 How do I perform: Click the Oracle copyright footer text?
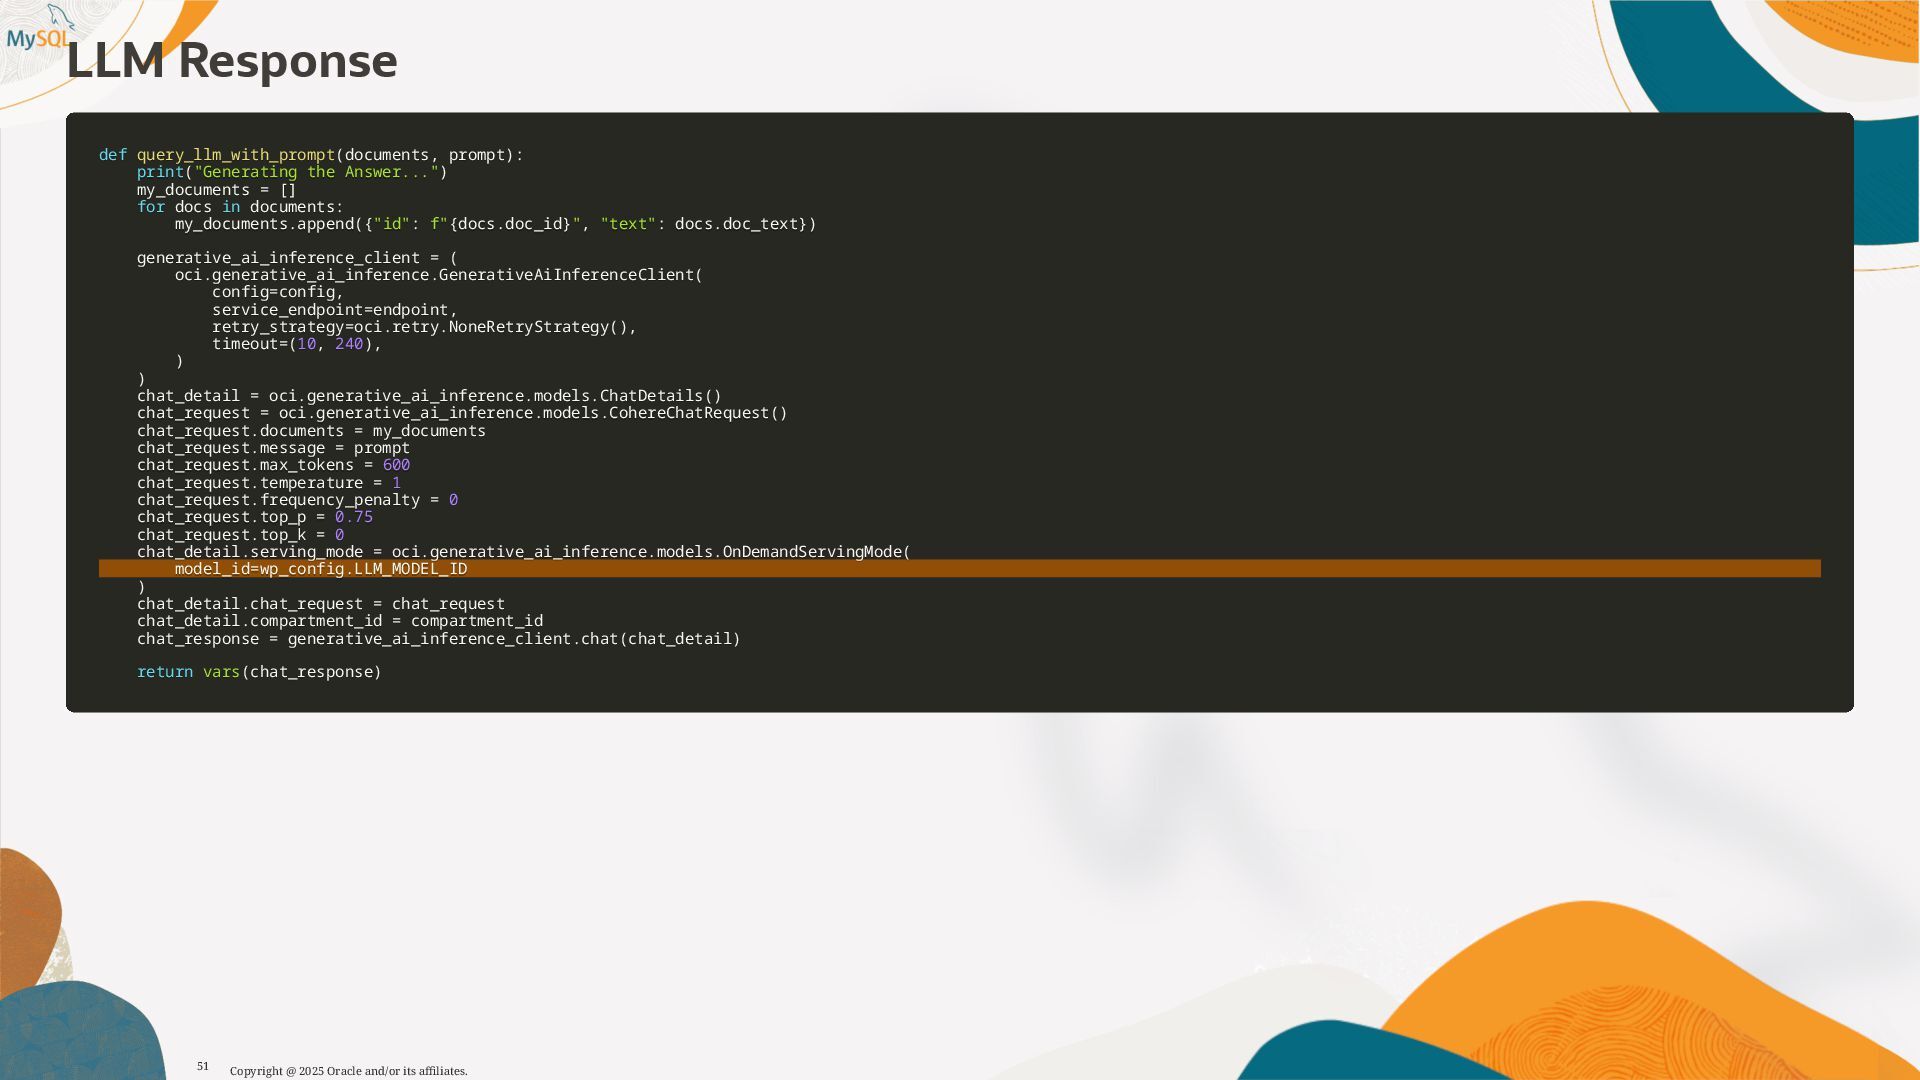click(348, 1071)
